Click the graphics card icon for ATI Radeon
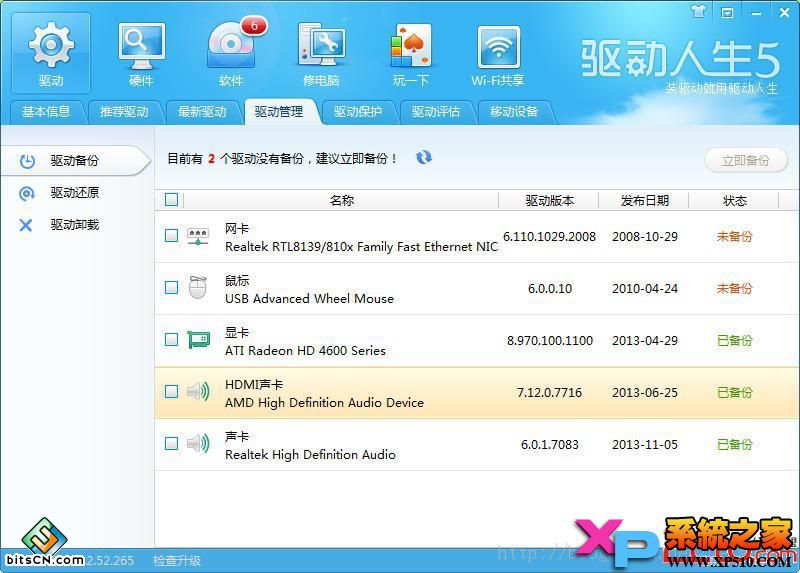Screen dimensions: 800x573 pyautogui.click(x=198, y=339)
